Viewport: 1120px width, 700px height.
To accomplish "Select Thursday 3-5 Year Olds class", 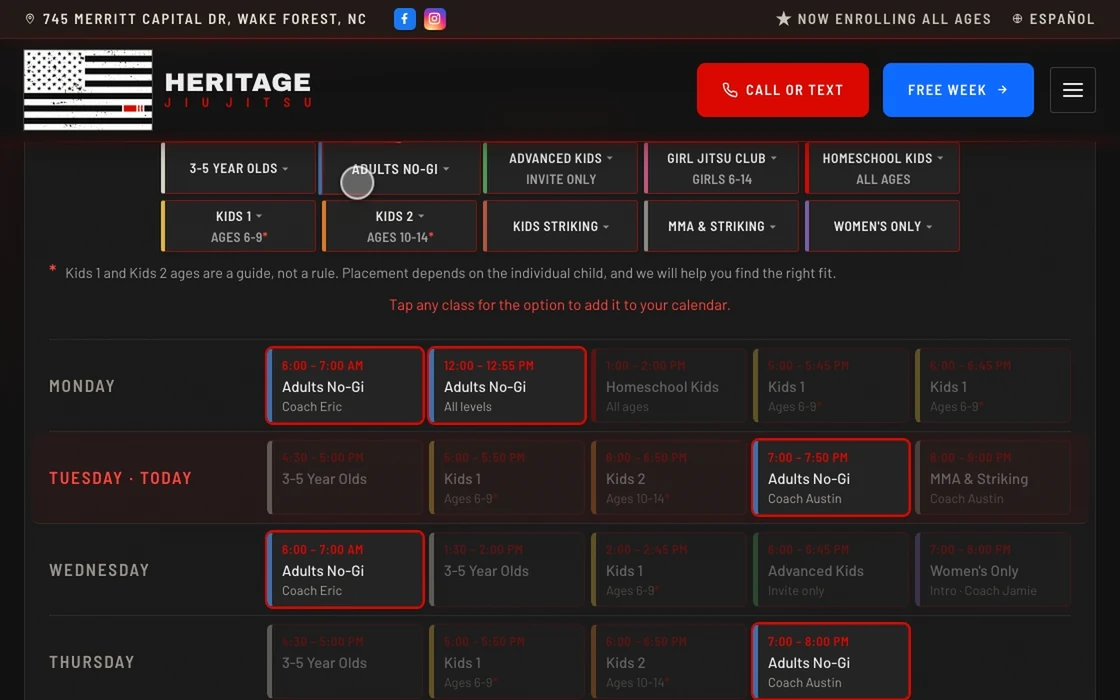I will 345,661.
